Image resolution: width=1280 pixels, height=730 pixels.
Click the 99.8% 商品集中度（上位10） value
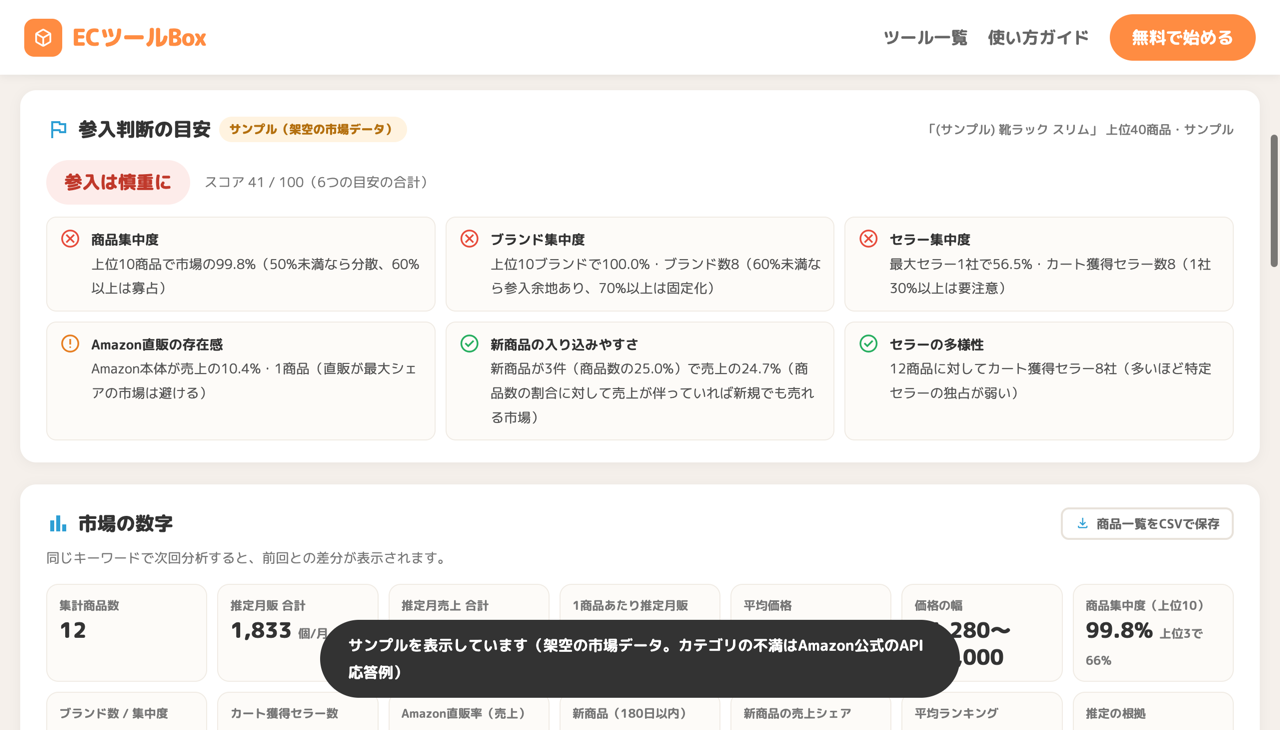pos(1119,630)
